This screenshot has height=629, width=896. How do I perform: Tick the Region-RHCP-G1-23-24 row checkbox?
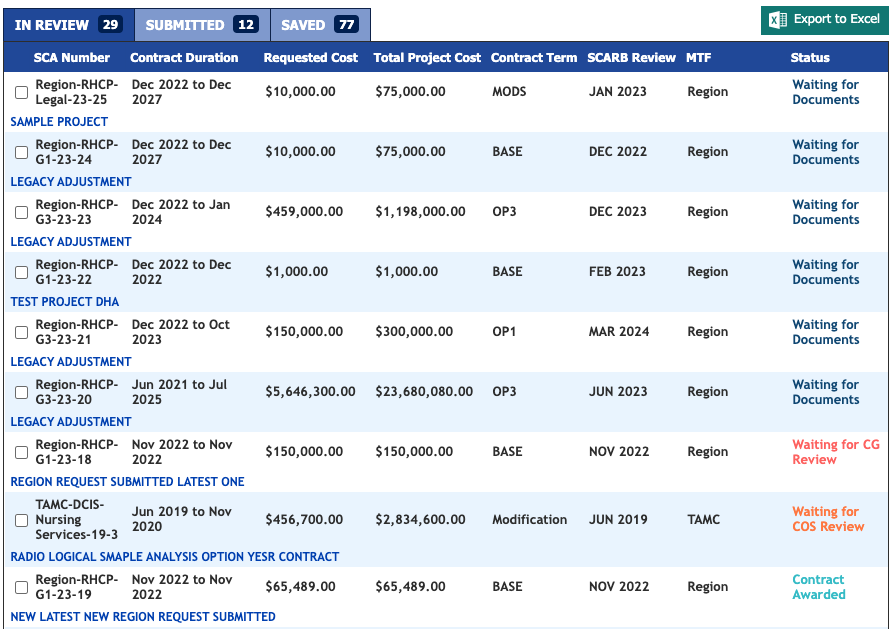pyautogui.click(x=21, y=152)
